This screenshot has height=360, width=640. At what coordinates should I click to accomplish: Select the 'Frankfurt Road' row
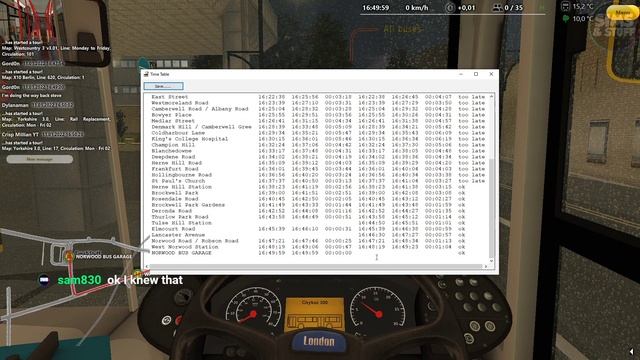[x=318, y=169]
